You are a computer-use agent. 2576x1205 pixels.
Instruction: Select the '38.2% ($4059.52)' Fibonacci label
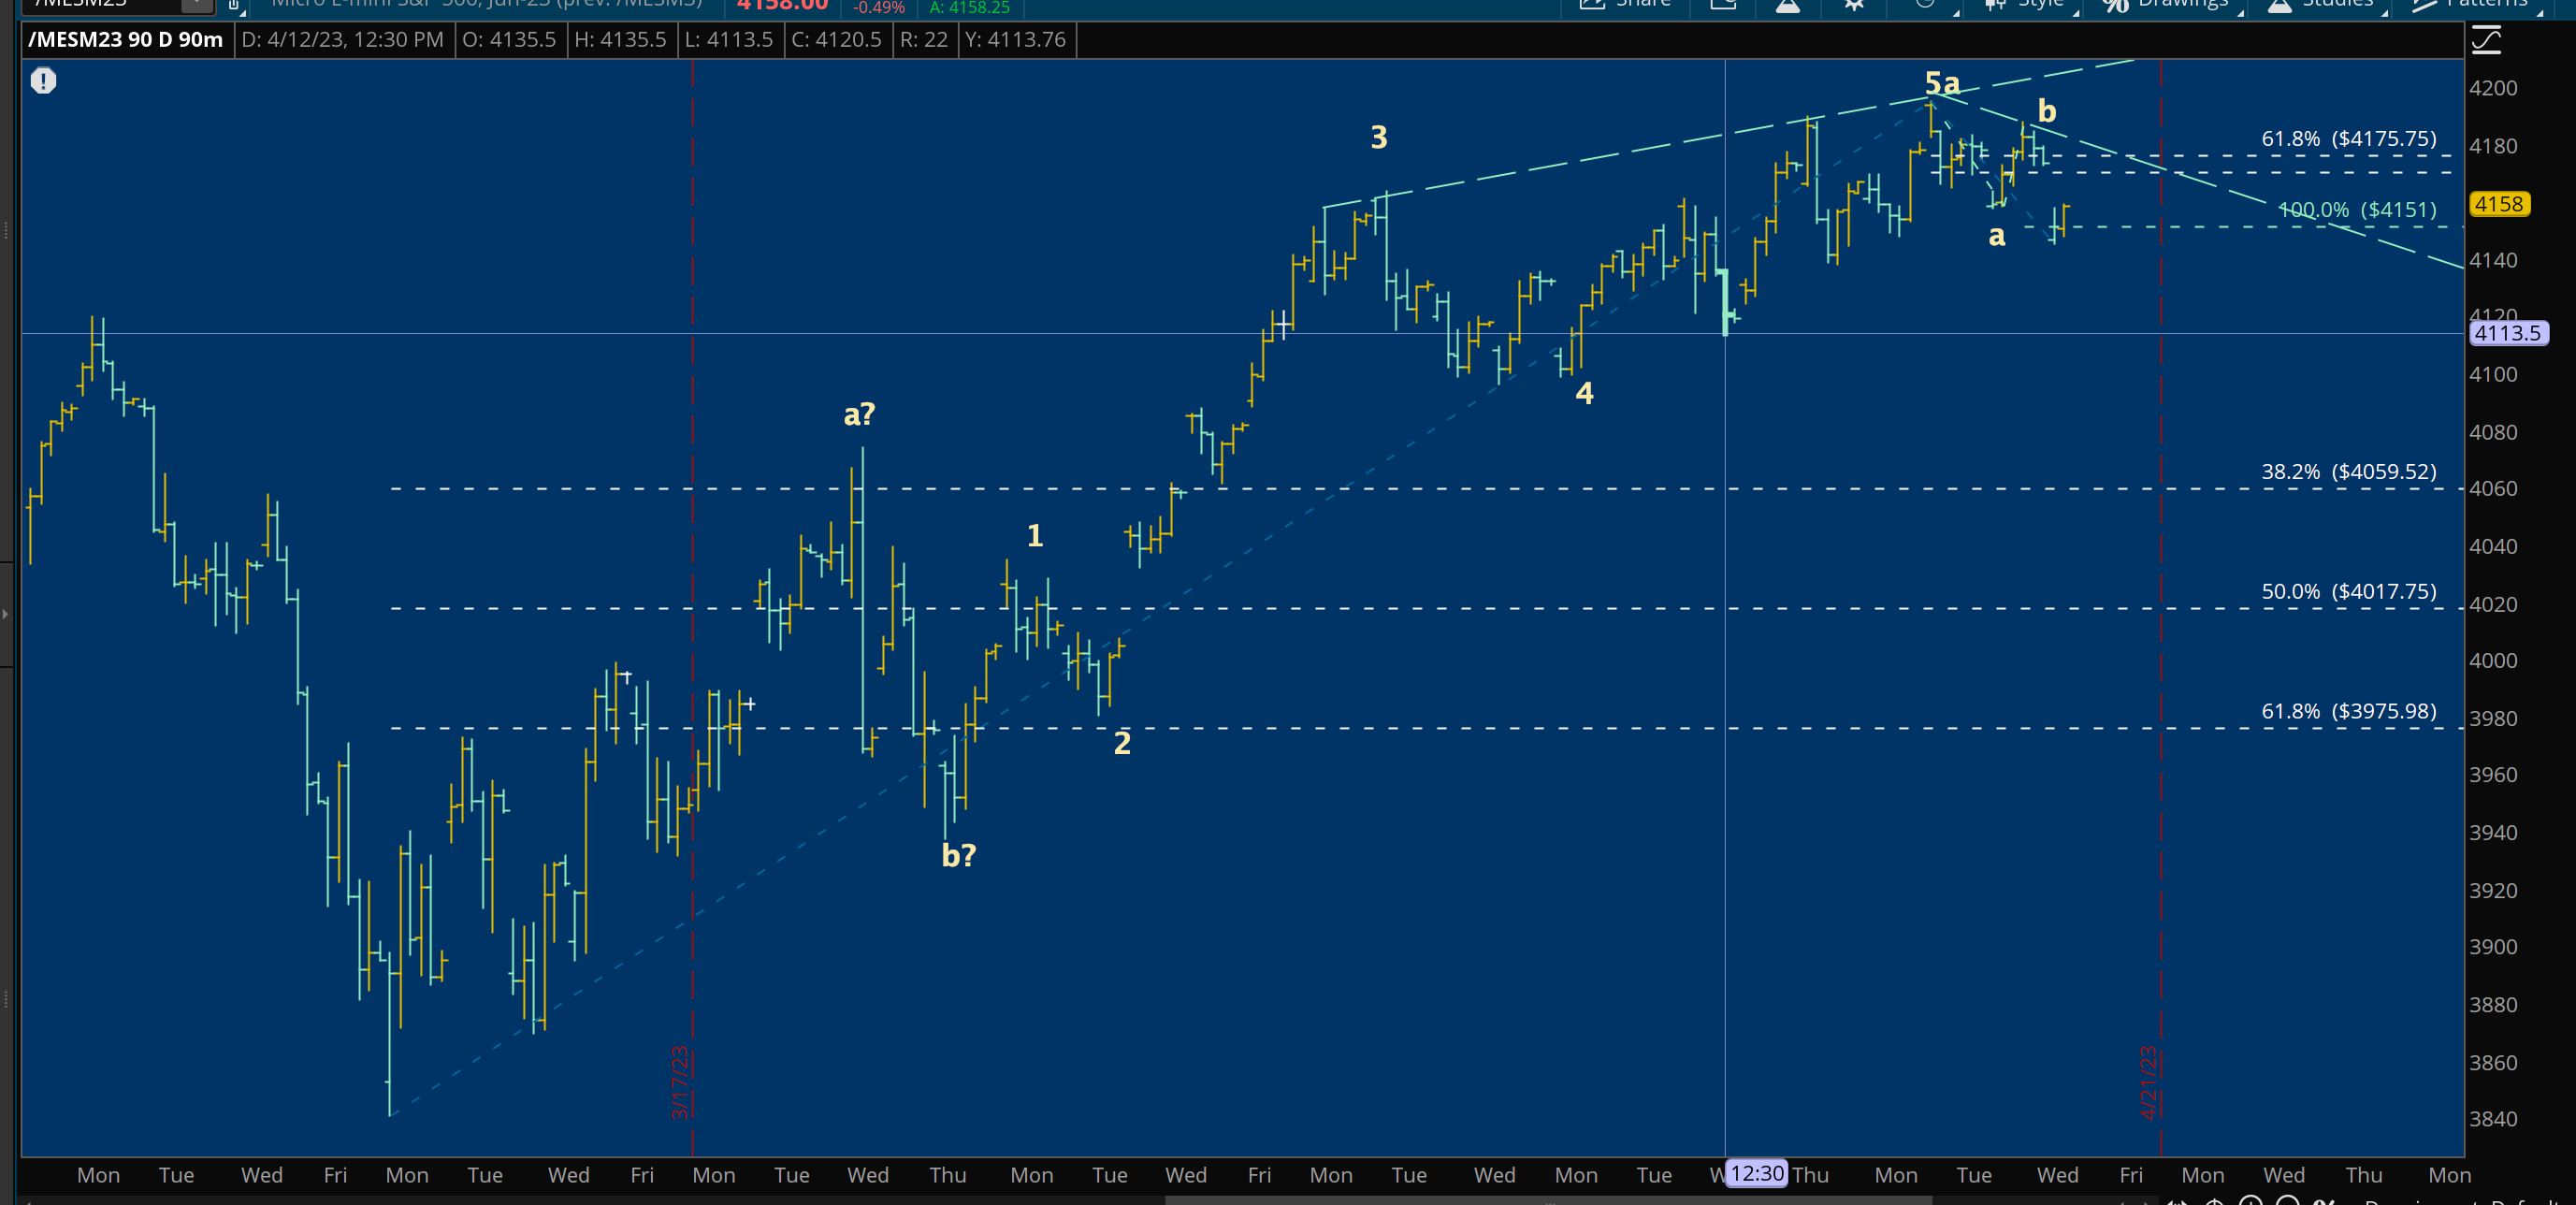[2348, 471]
